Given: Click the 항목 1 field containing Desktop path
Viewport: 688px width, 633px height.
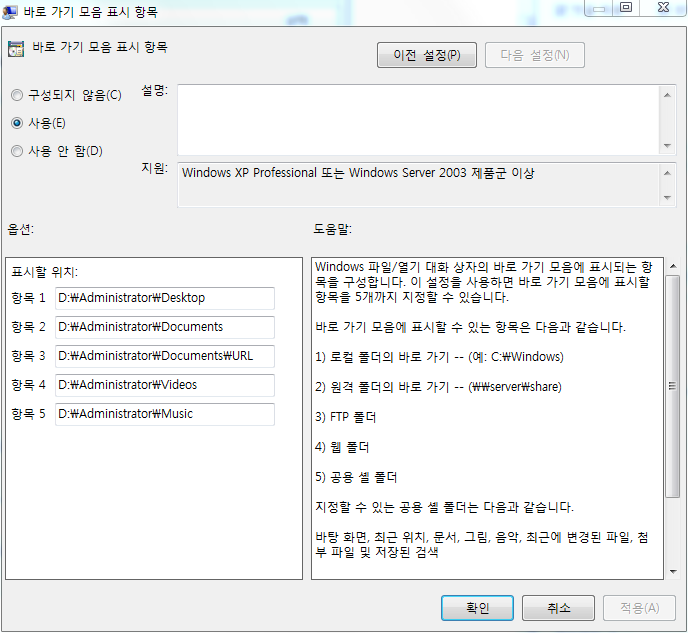Looking at the screenshot, I should (165, 298).
